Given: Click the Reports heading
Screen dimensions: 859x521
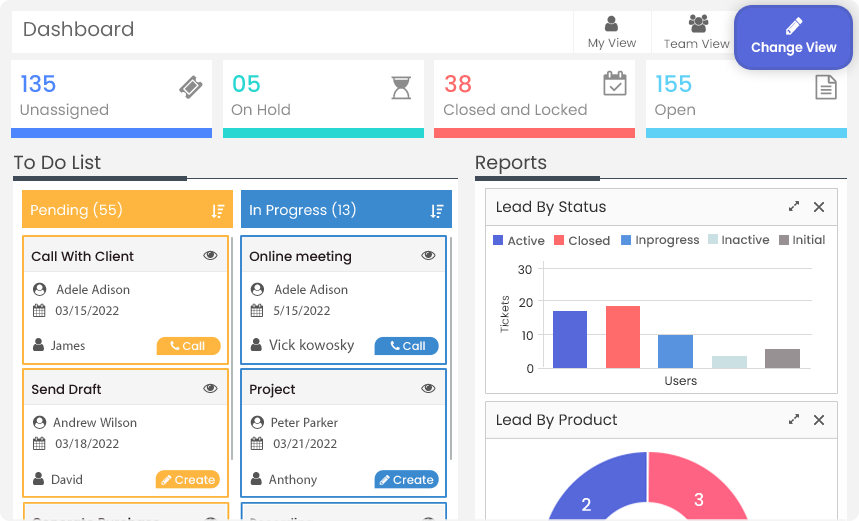Looking at the screenshot, I should coord(511,163).
